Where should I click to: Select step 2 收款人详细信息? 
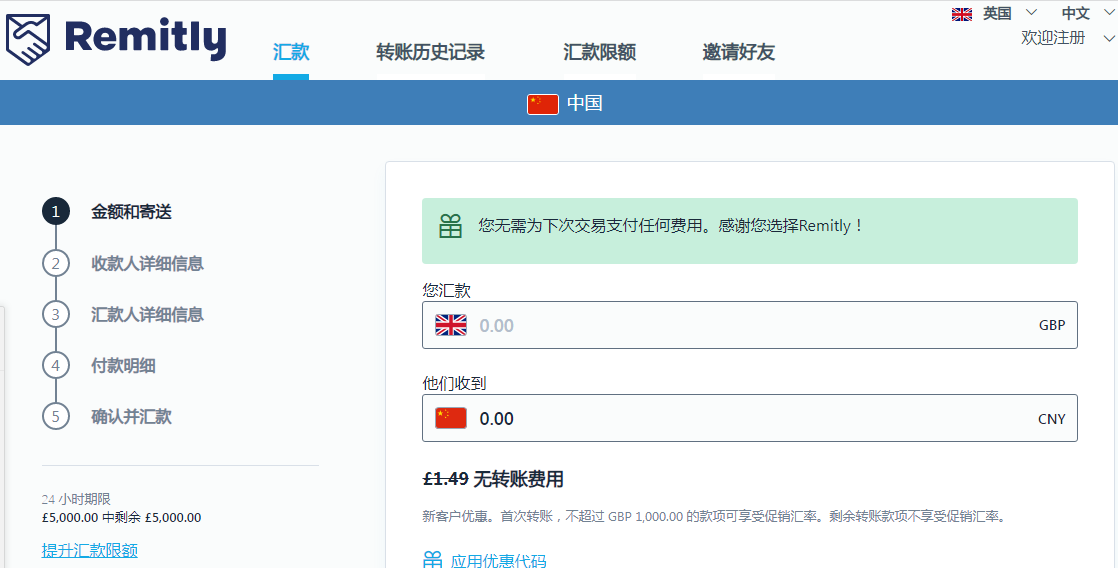point(147,263)
